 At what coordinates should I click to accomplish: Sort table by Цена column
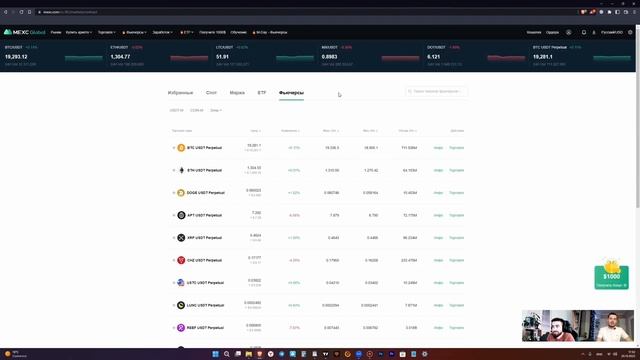(x=256, y=131)
